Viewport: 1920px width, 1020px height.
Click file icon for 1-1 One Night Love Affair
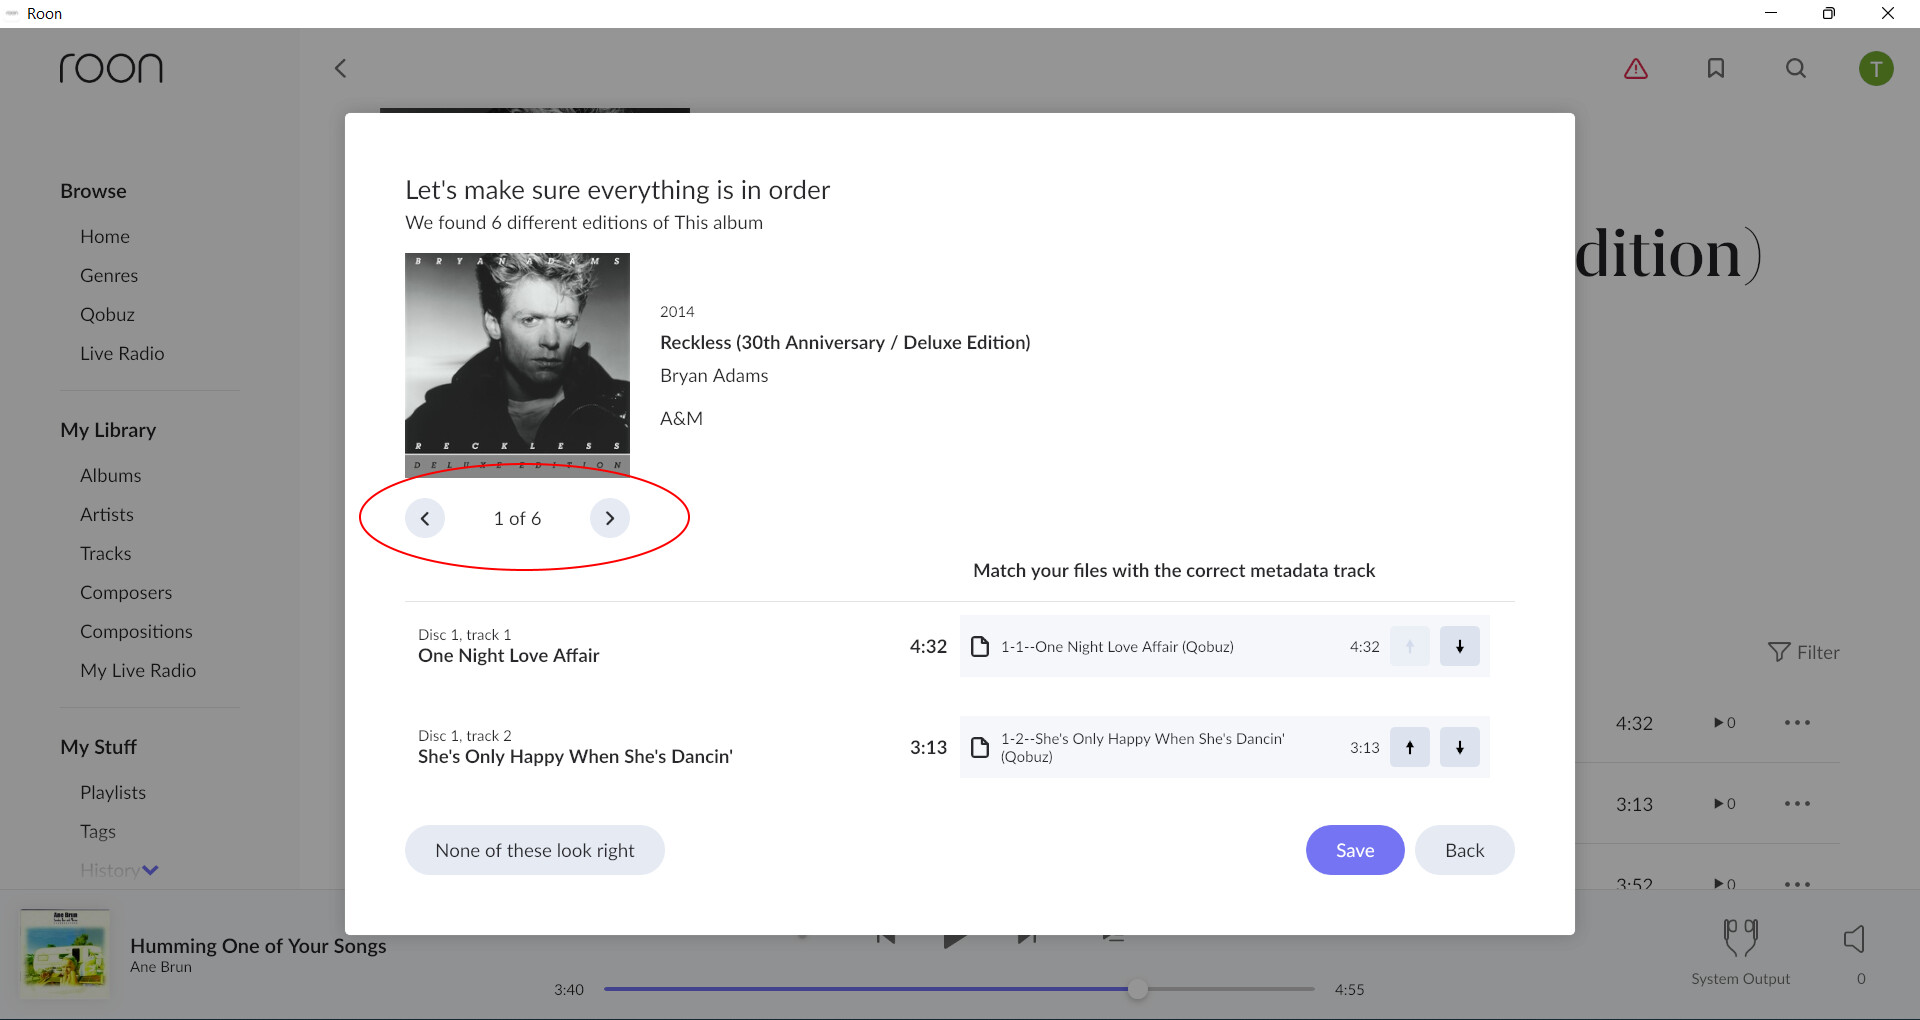click(980, 646)
